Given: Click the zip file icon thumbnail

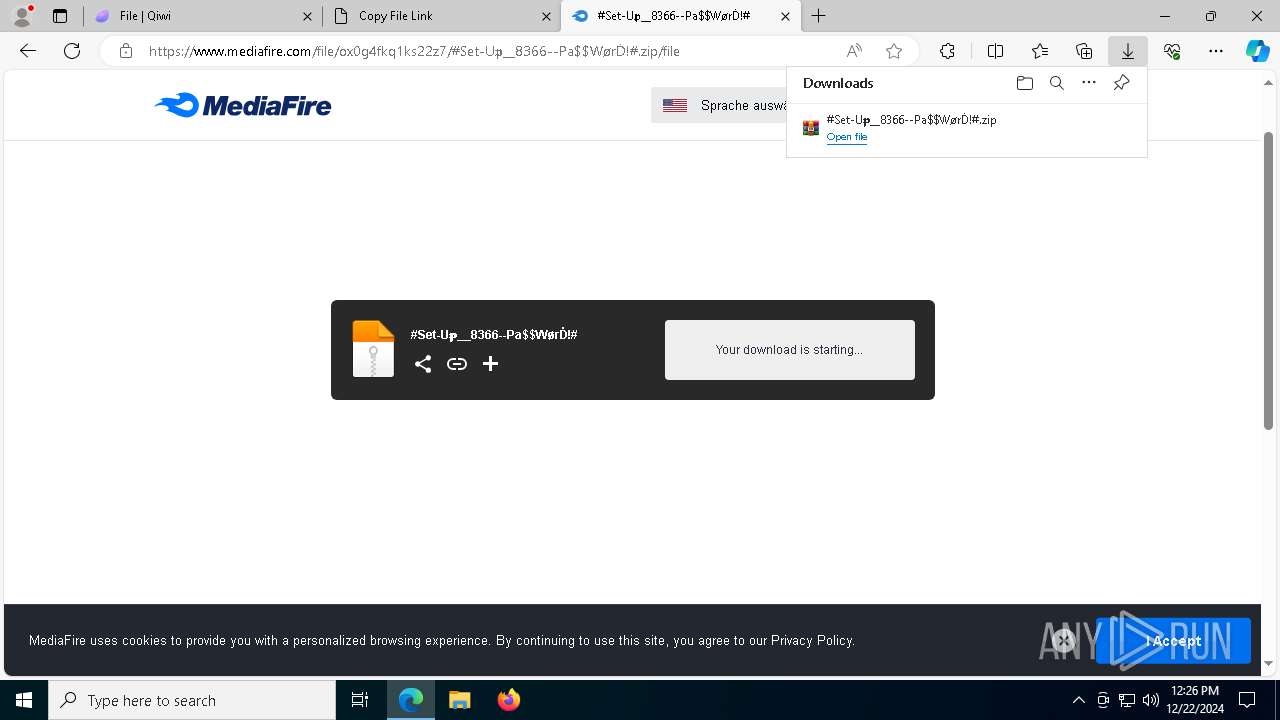Looking at the screenshot, I should pos(373,349).
